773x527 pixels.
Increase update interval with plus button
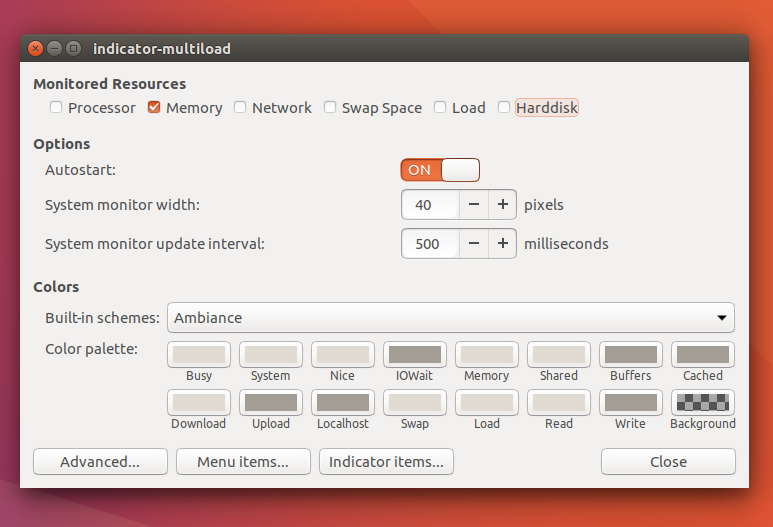coord(502,244)
